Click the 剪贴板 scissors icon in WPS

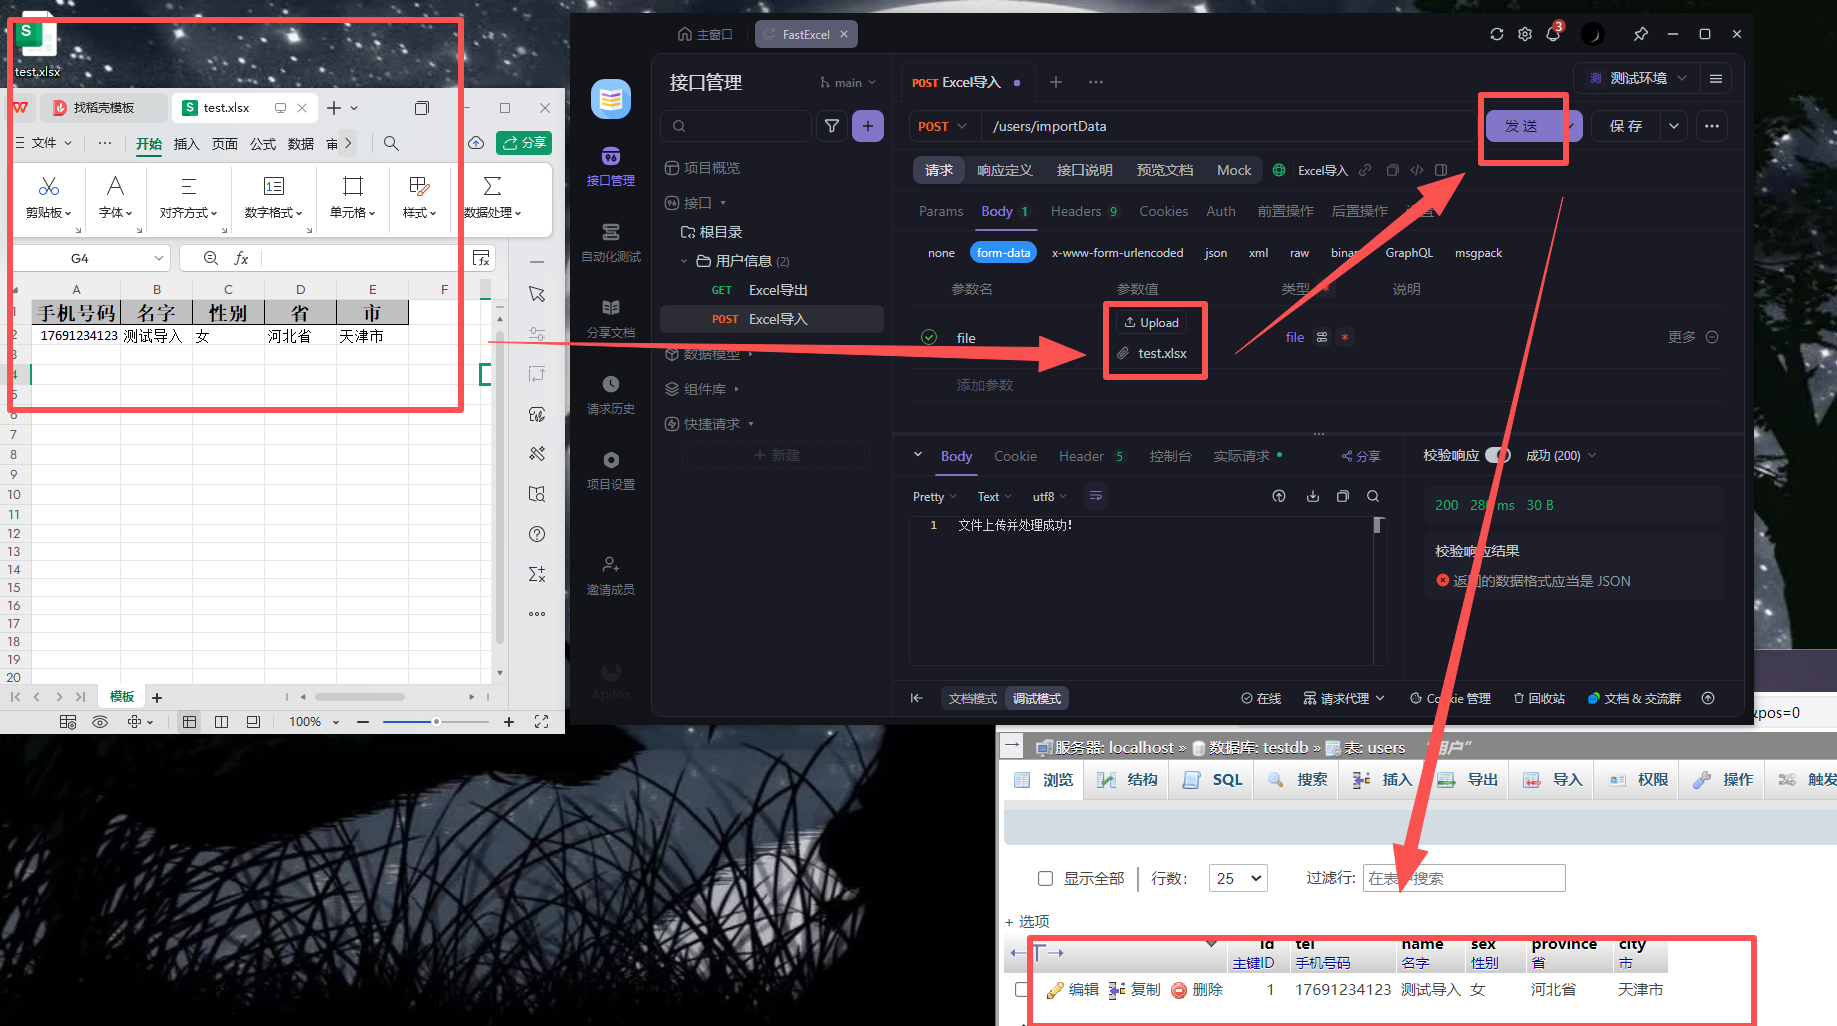48,186
